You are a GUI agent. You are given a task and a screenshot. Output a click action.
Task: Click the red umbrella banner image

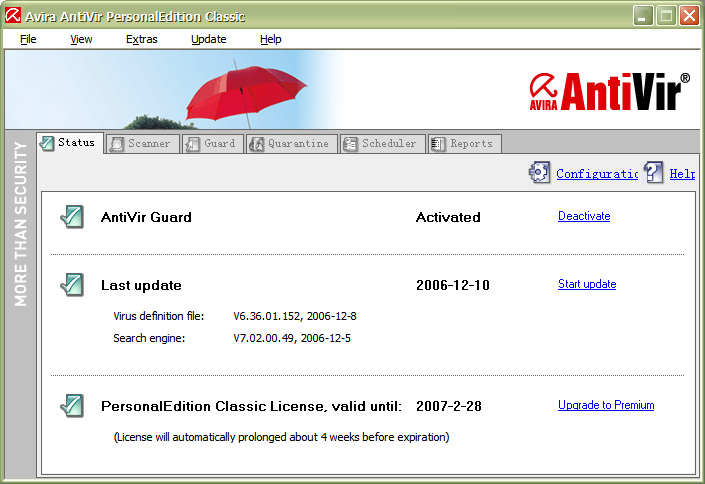[x=247, y=94]
